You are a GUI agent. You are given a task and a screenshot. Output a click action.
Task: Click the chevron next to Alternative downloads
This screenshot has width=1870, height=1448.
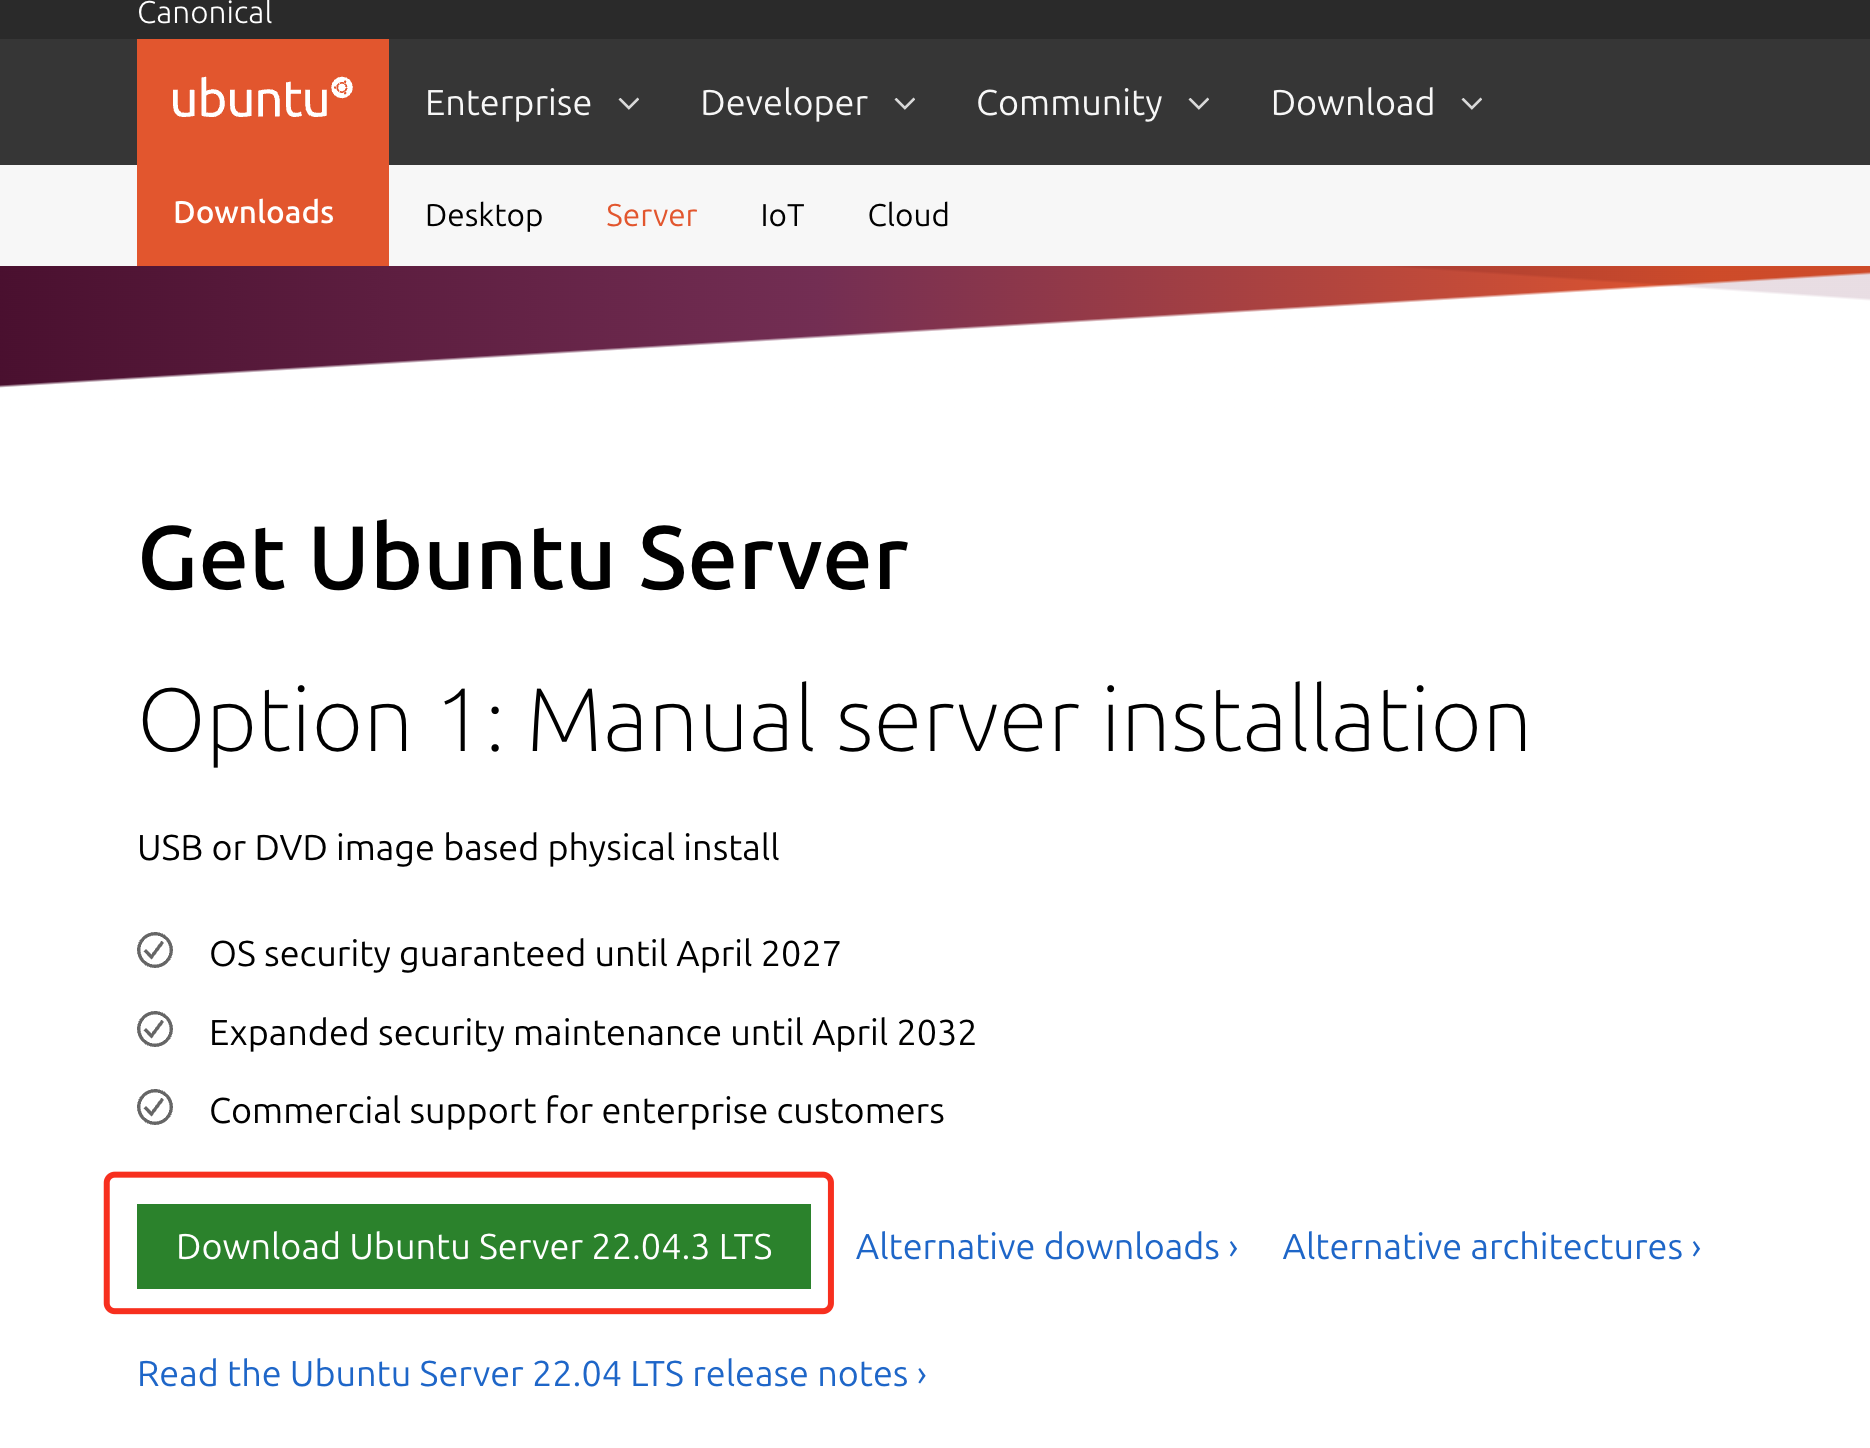[x=1231, y=1247]
